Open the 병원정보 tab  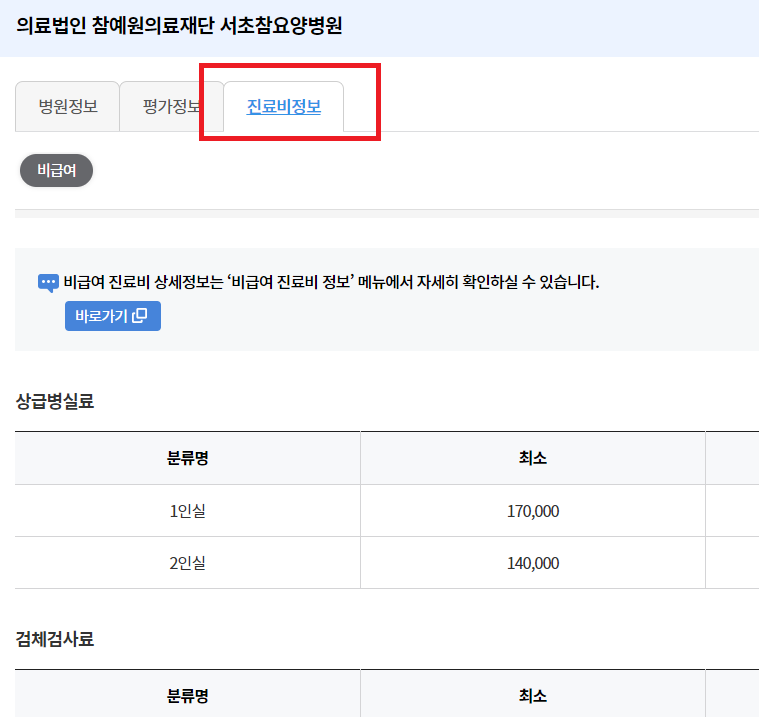click(68, 107)
